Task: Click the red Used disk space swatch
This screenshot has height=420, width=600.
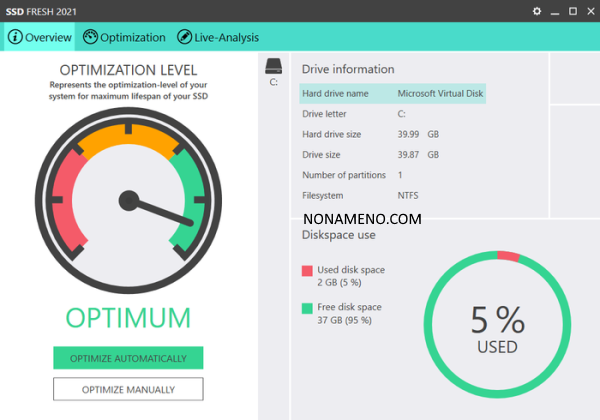Action: 307,271
